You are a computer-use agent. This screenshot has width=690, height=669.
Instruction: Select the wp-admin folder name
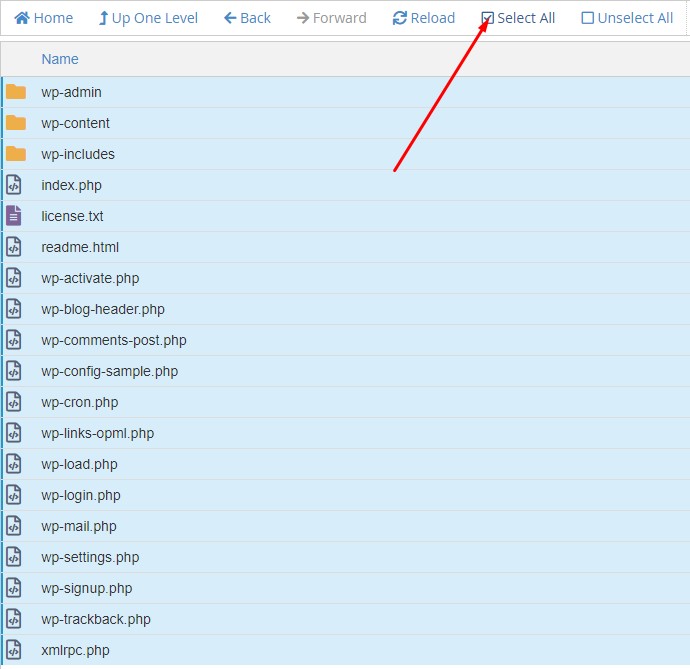click(x=71, y=92)
